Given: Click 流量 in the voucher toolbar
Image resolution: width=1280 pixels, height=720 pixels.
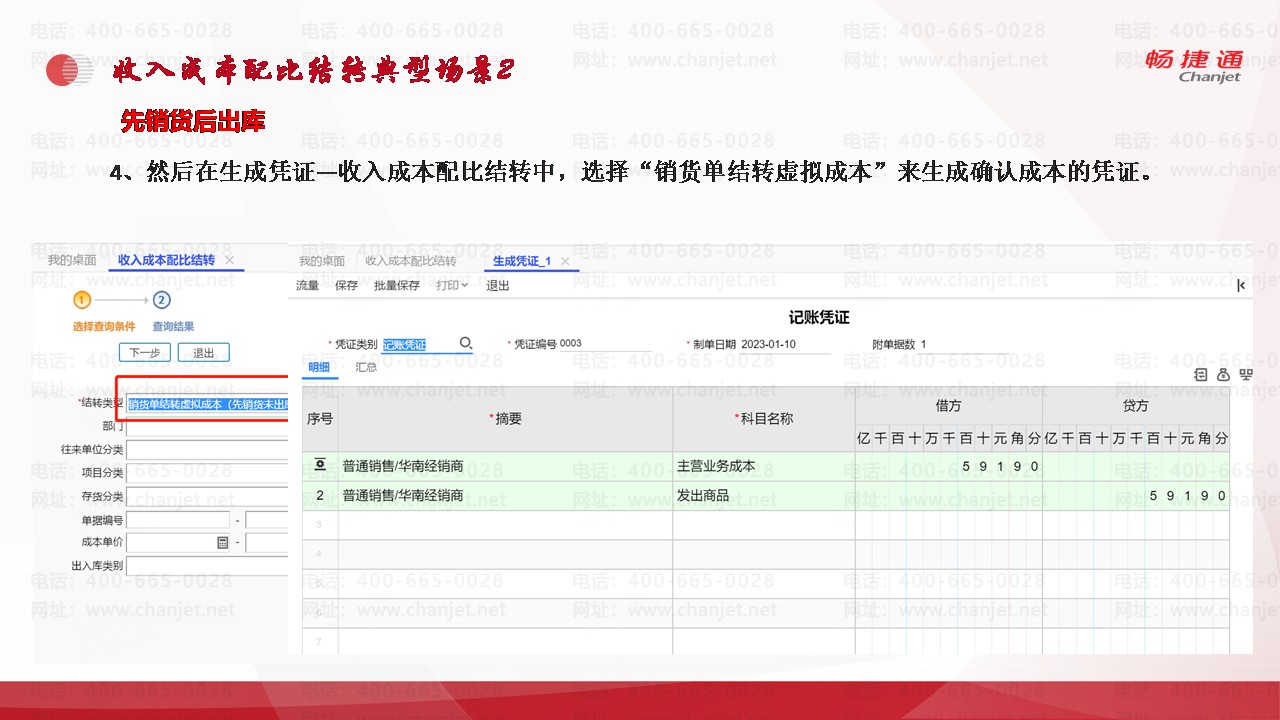Looking at the screenshot, I should [x=308, y=286].
